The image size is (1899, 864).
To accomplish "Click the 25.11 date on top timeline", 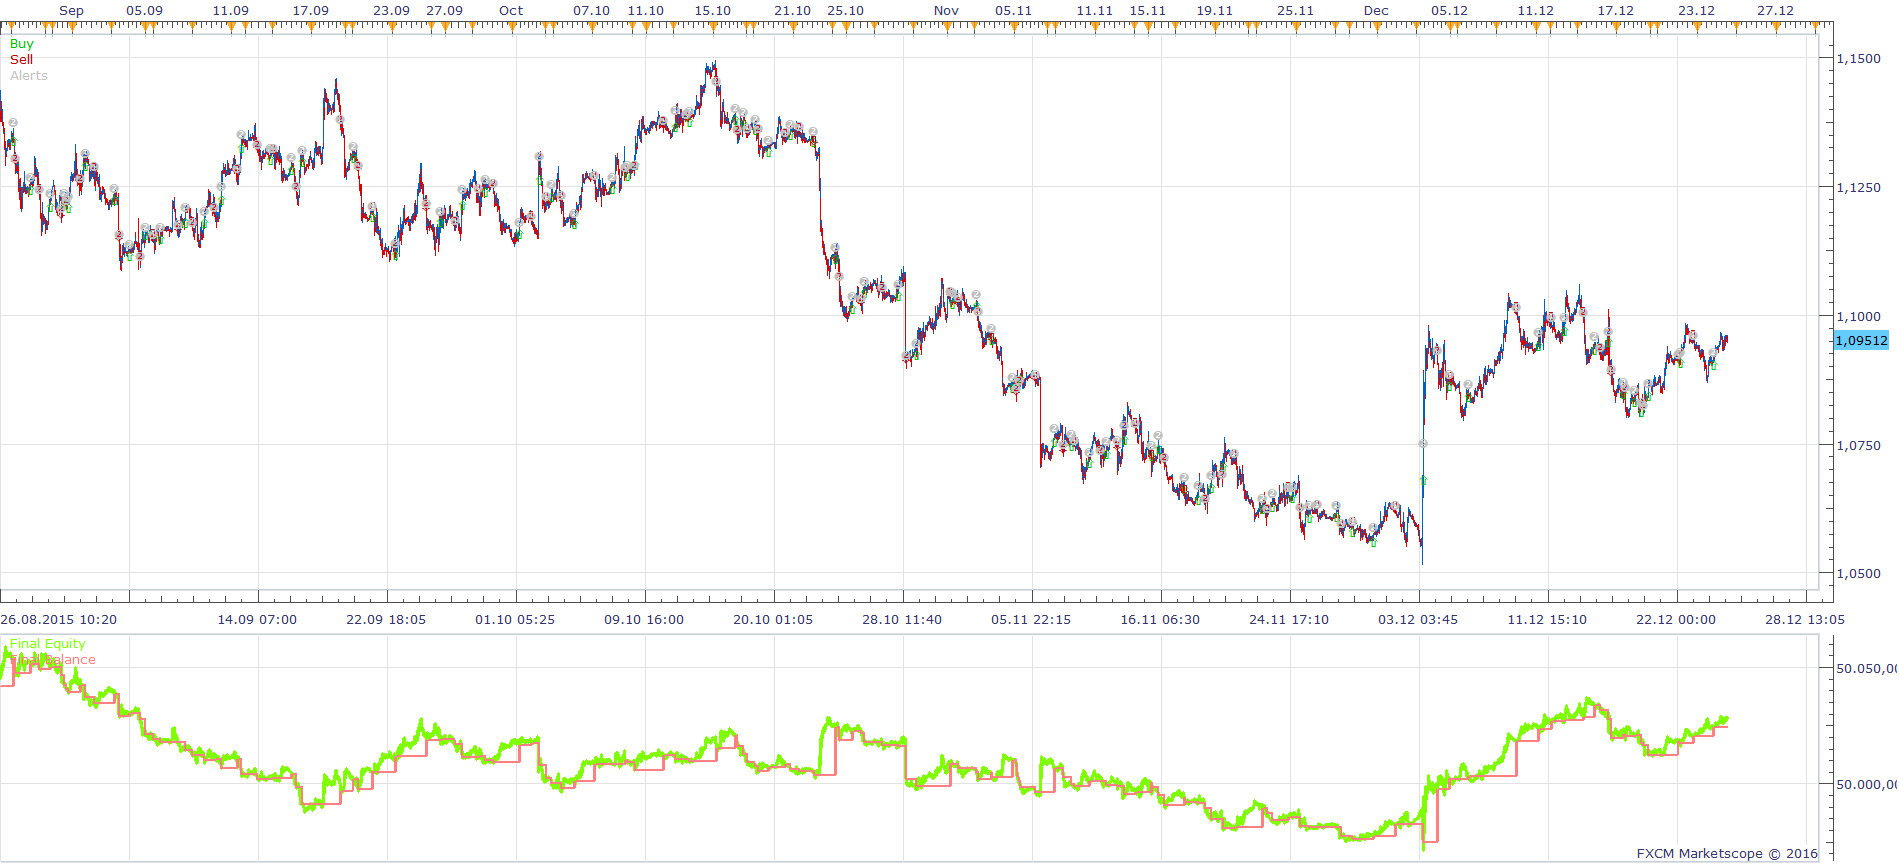I will [x=1295, y=11].
